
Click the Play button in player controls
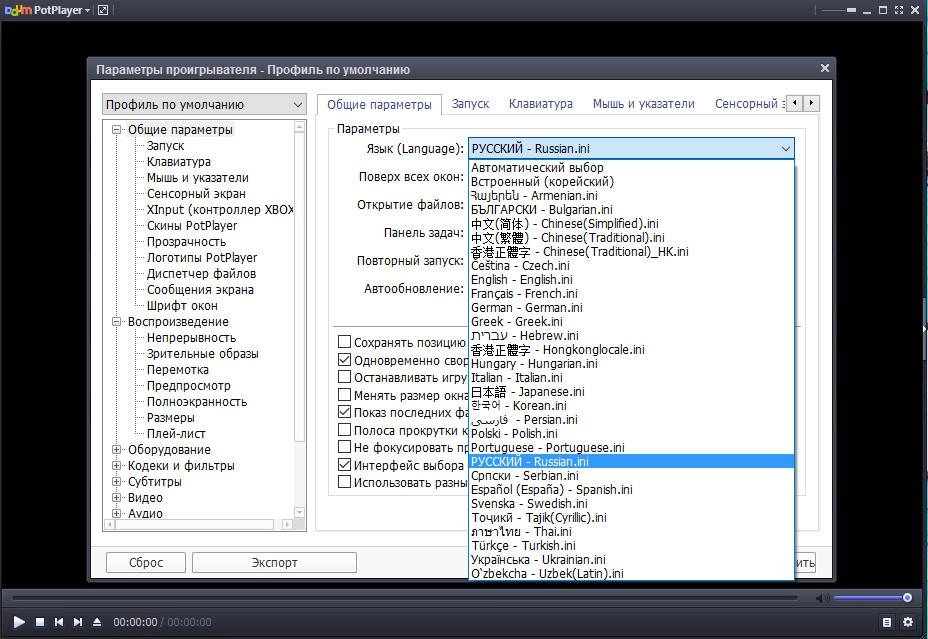[x=19, y=622]
